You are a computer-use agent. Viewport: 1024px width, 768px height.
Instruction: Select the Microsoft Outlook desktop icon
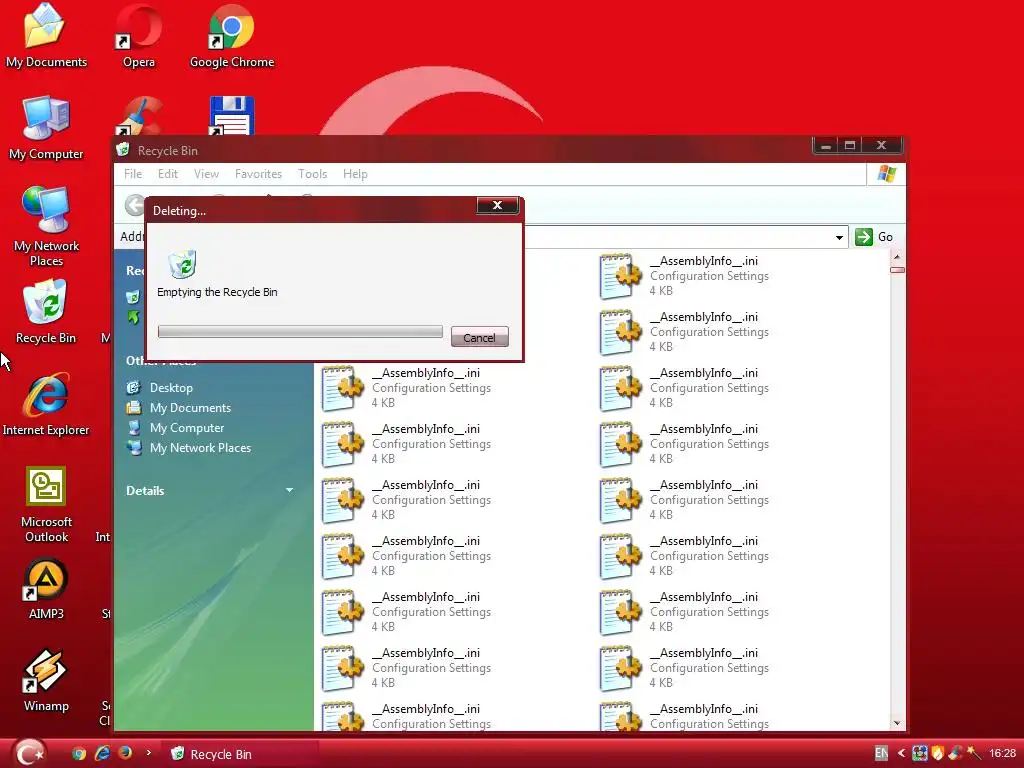point(46,504)
